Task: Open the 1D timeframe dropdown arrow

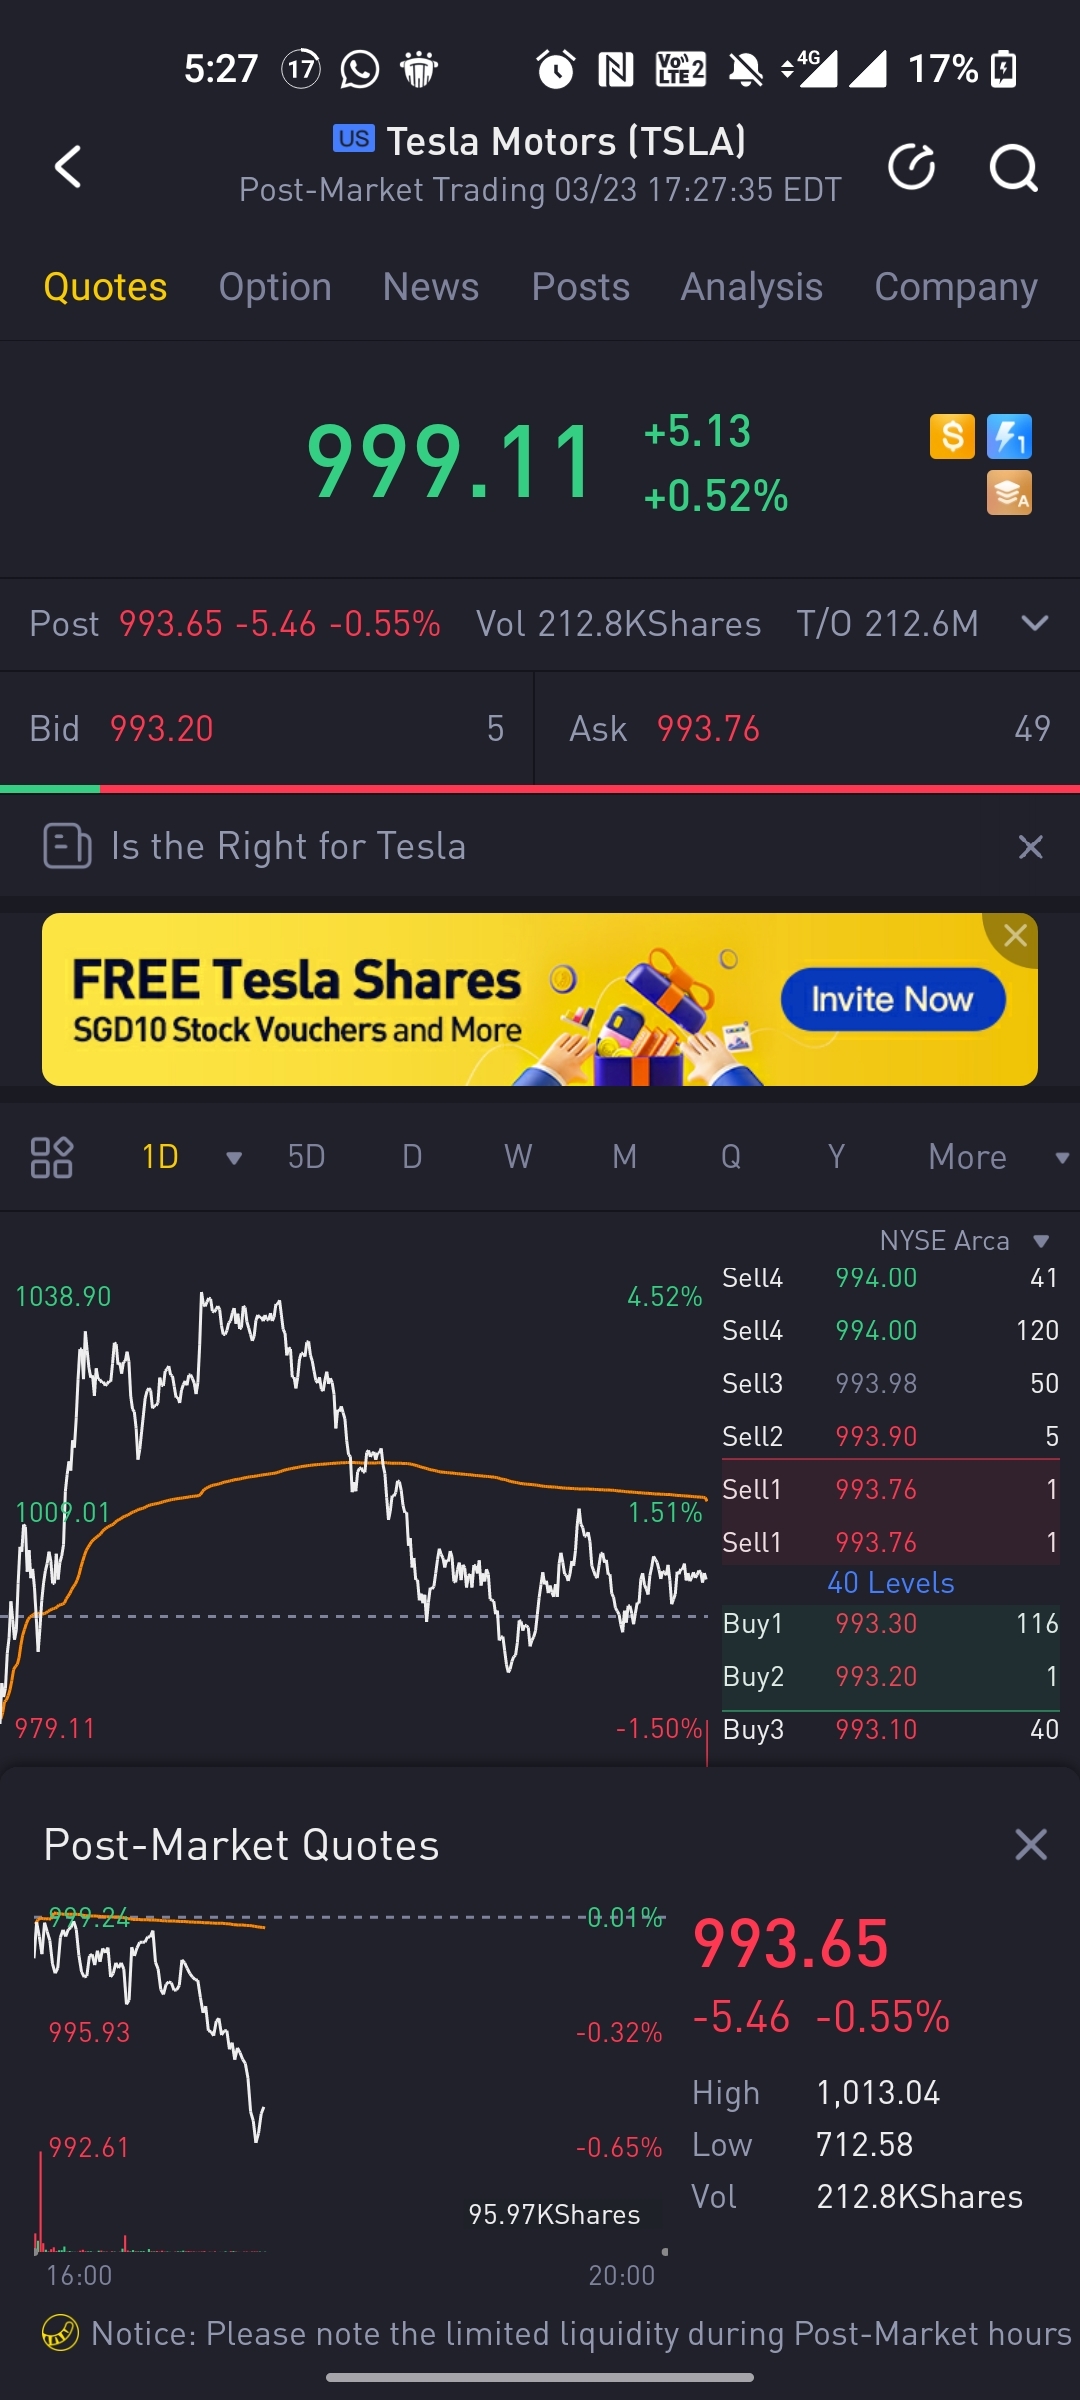Action: [234, 1158]
